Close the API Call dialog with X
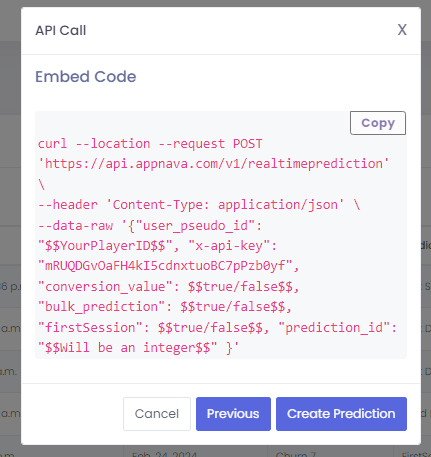The height and width of the screenshot is (457, 431). pos(402,30)
